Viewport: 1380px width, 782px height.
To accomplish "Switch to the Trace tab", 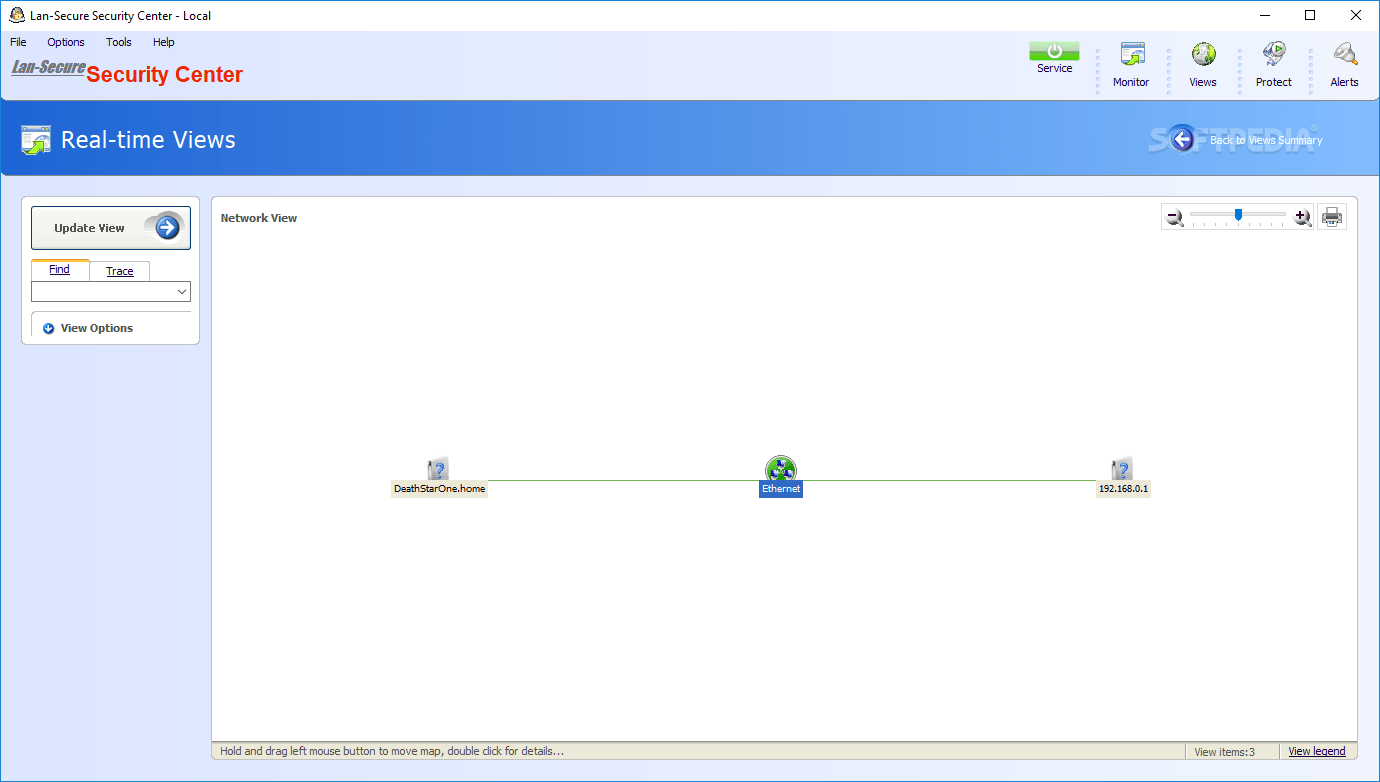I will pyautogui.click(x=120, y=271).
